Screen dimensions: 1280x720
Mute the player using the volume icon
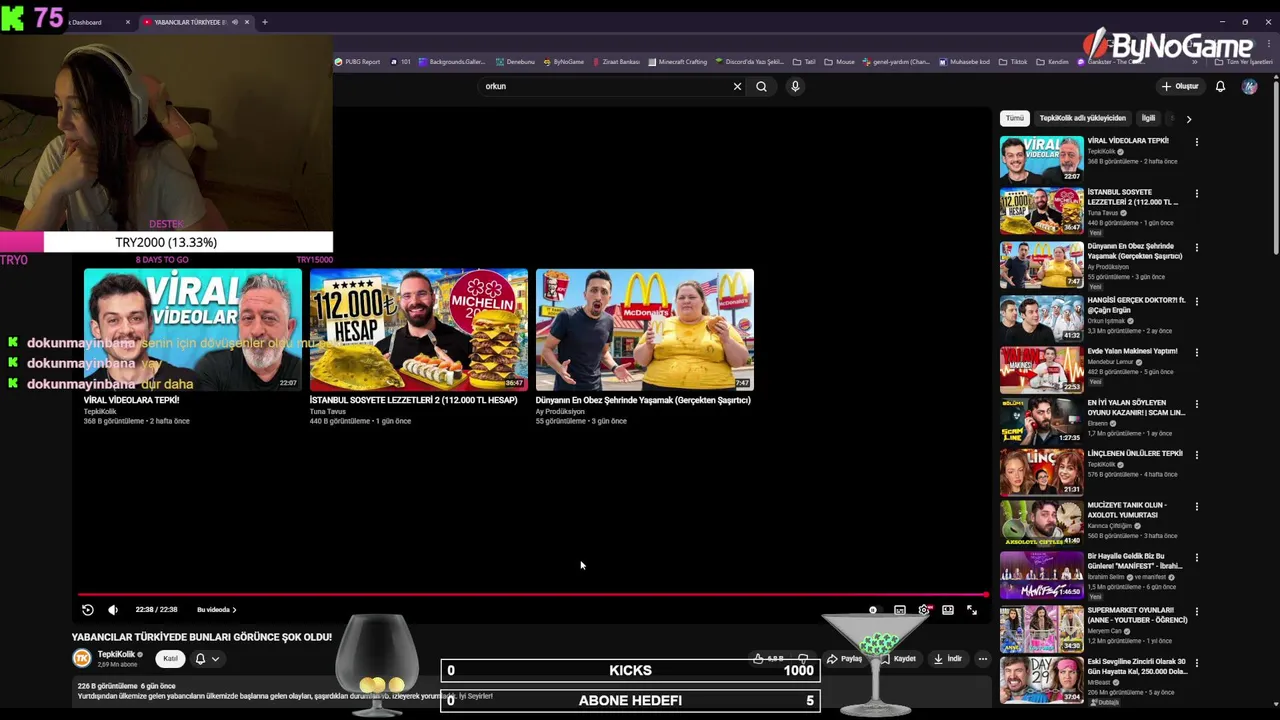coord(113,610)
